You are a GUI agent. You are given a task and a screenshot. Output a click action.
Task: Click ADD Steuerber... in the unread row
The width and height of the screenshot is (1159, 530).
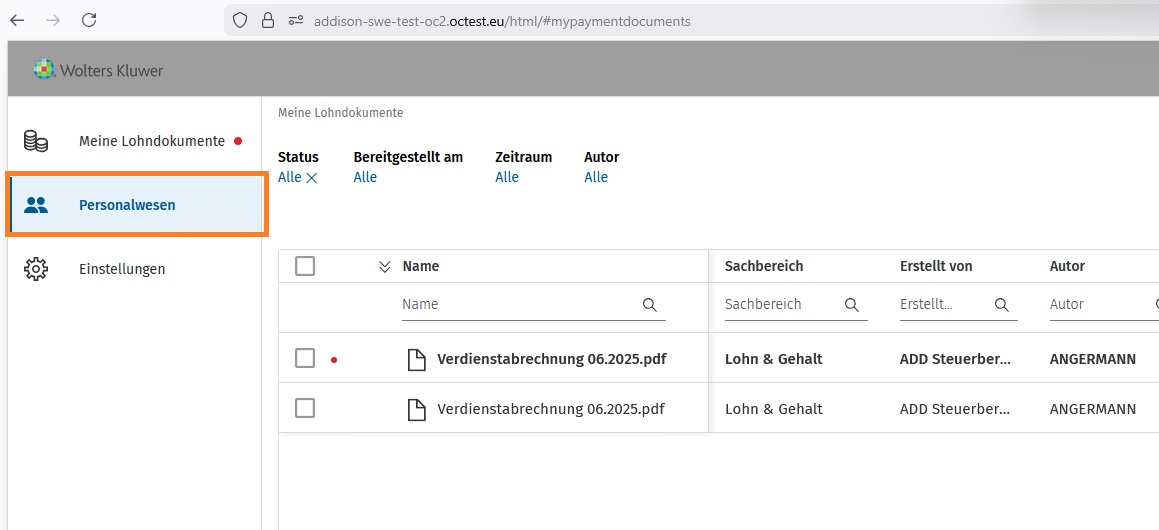(x=956, y=359)
